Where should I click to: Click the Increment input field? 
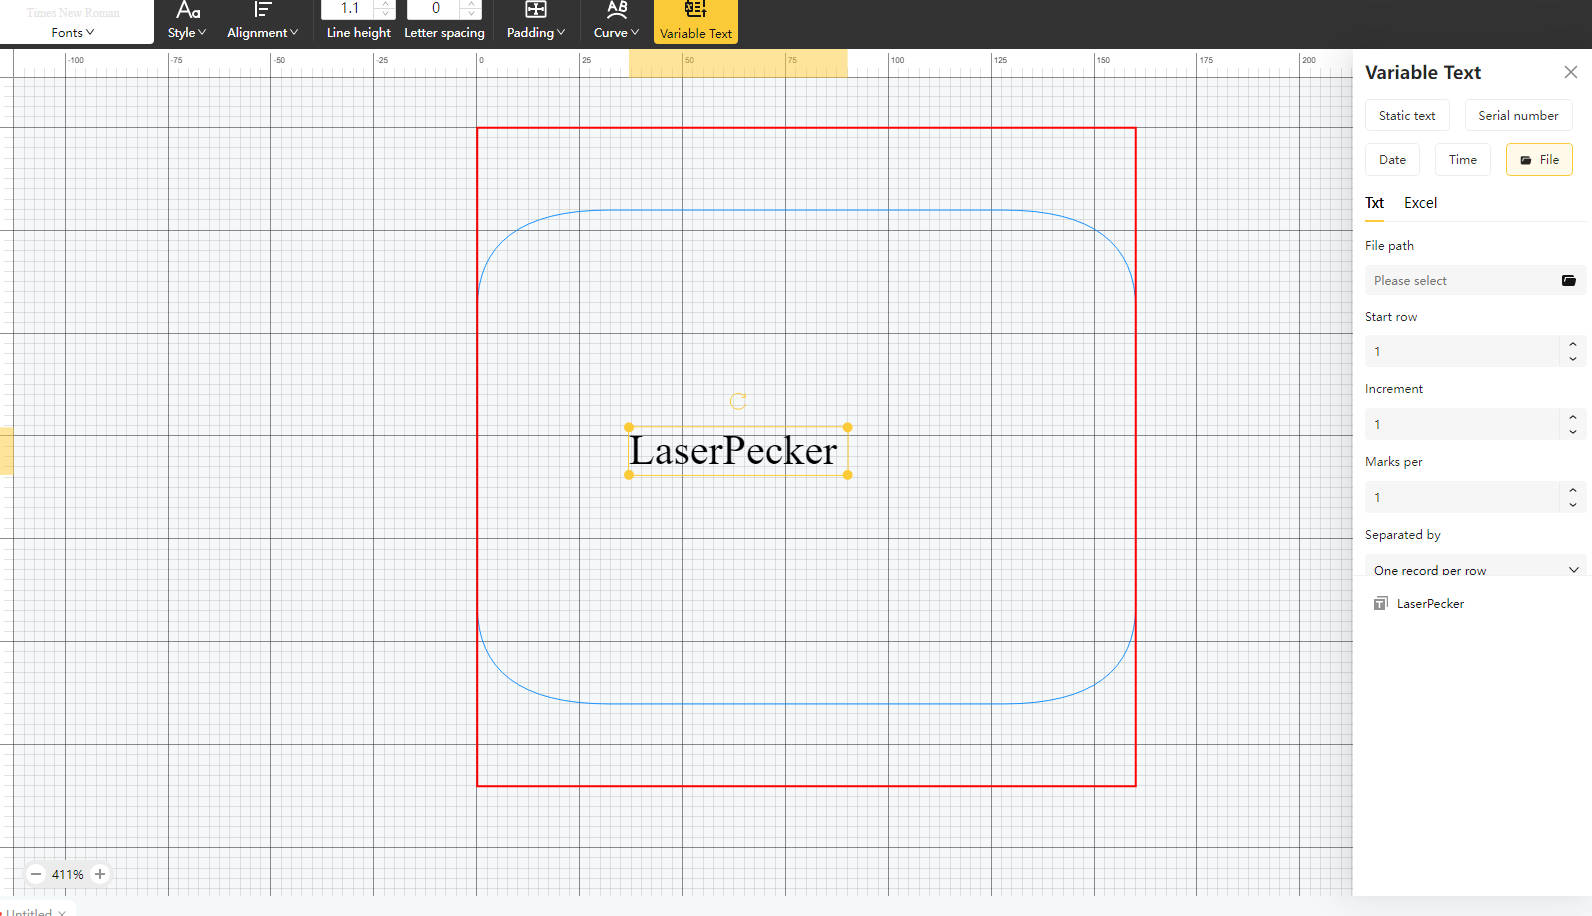click(x=1461, y=424)
